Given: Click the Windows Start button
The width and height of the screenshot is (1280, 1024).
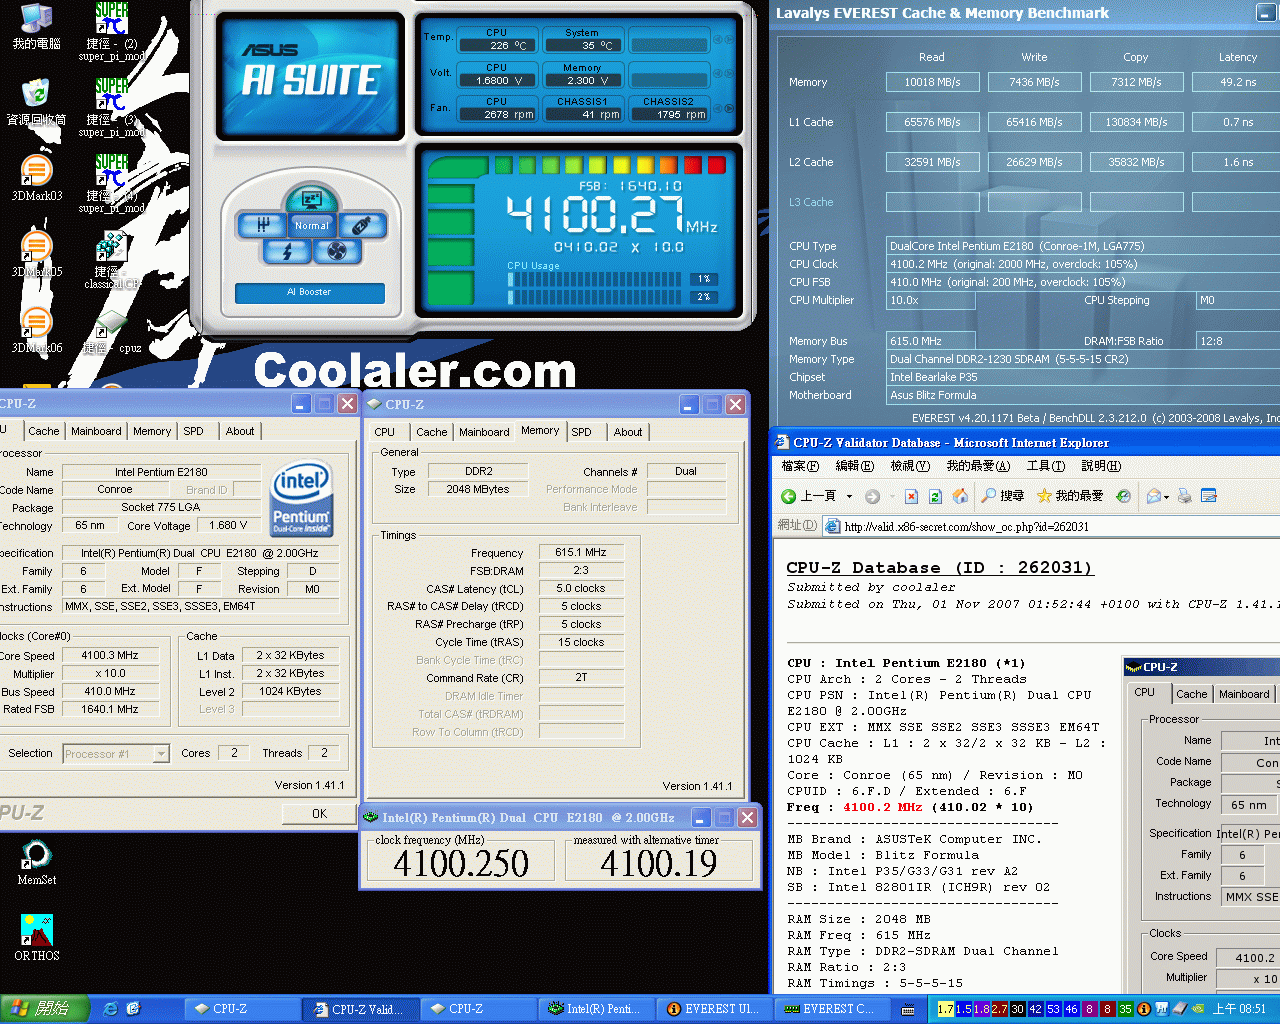Looking at the screenshot, I should 45,1009.
